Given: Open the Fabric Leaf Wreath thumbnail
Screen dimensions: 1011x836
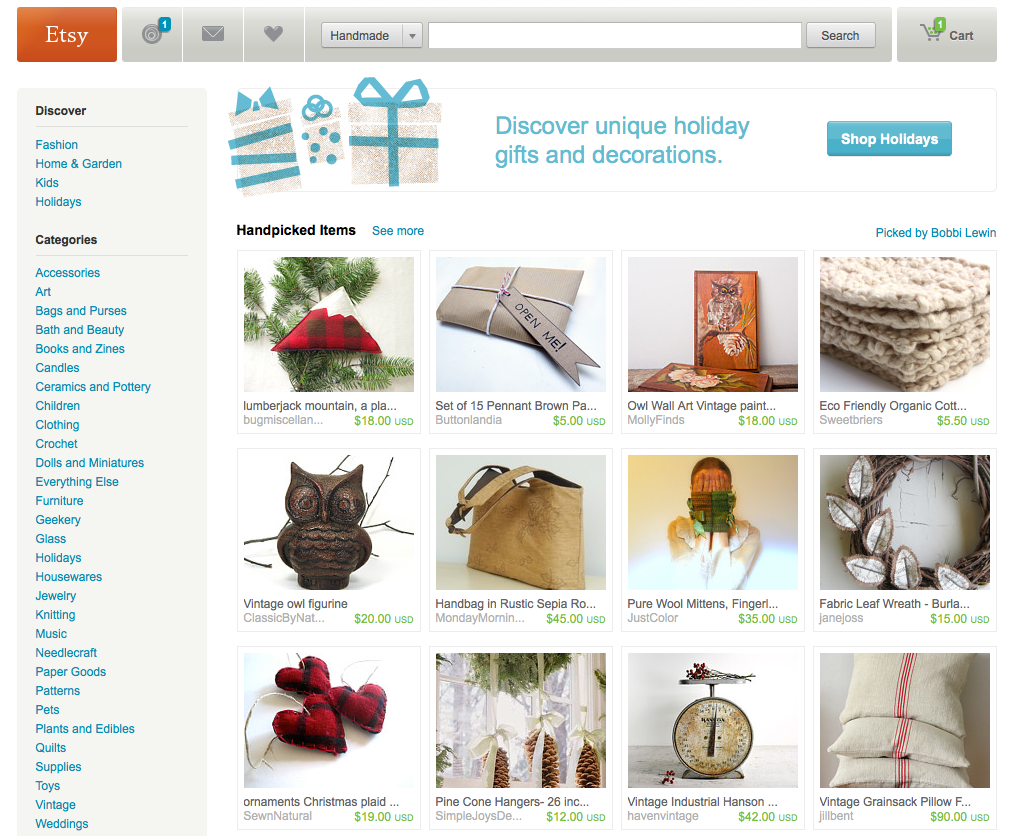Looking at the screenshot, I should (905, 522).
